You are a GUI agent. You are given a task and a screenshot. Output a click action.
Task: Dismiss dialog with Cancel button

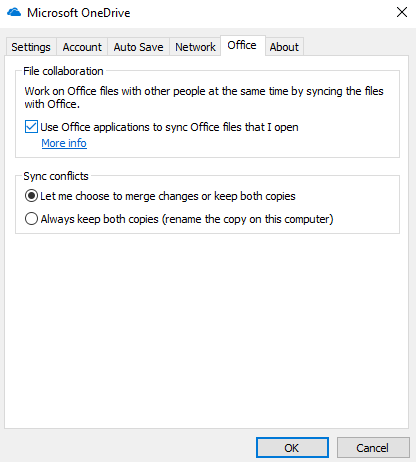click(x=373, y=448)
